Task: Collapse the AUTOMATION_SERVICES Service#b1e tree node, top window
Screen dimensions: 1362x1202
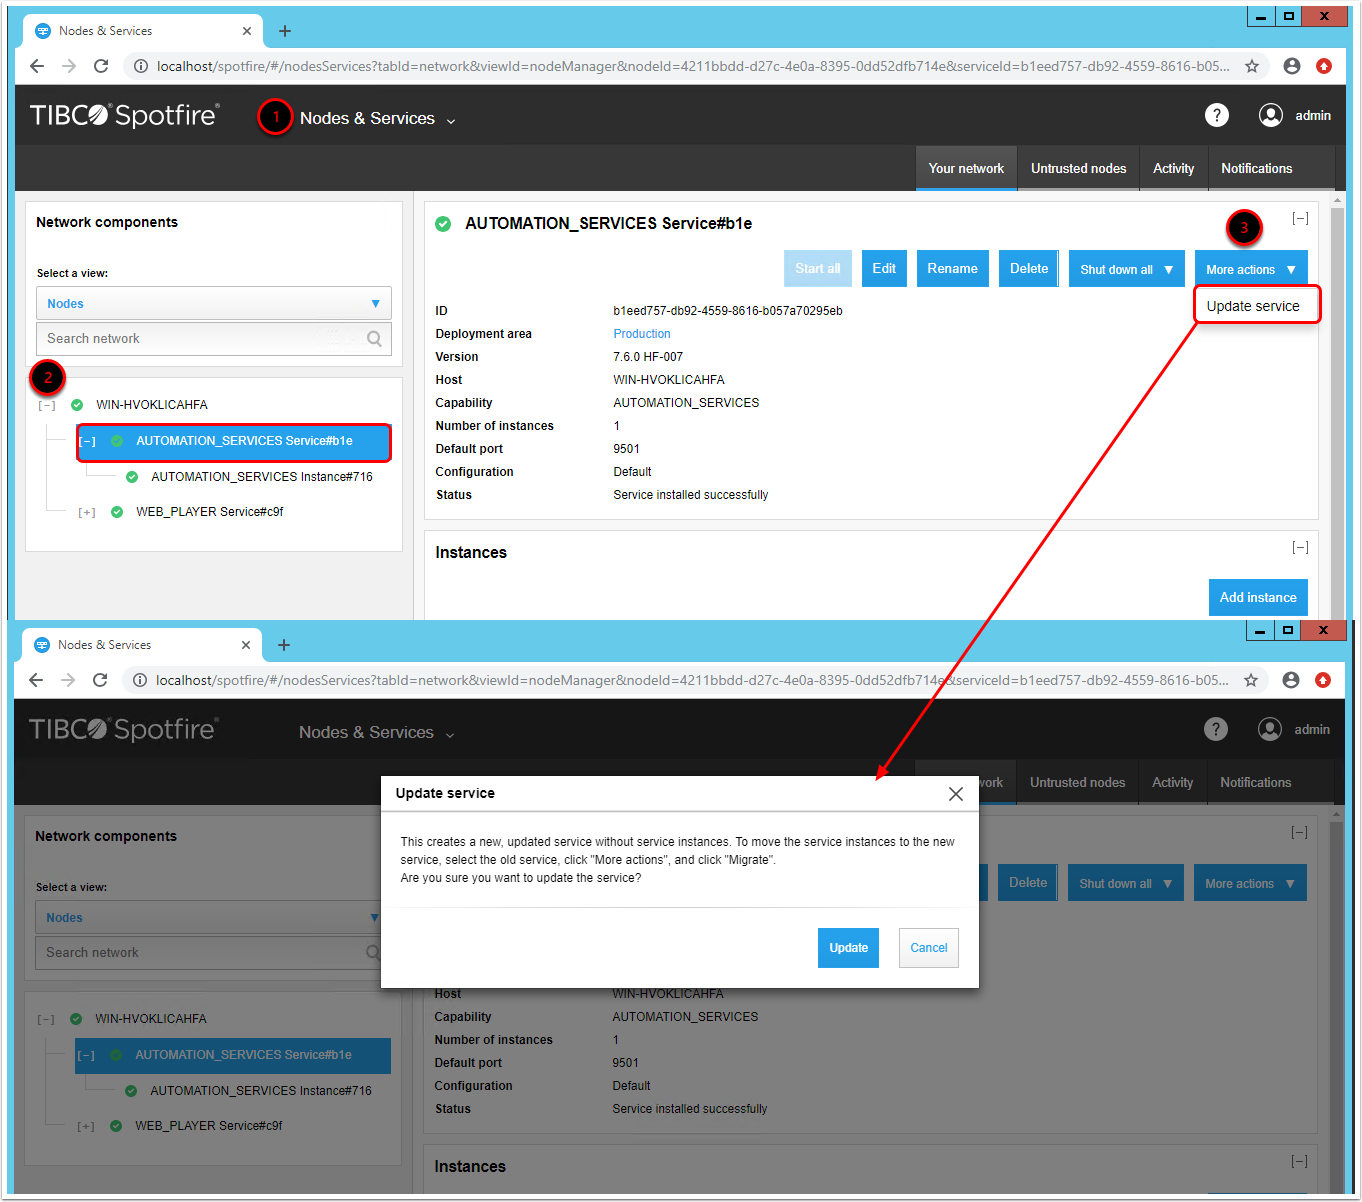Action: (88, 441)
